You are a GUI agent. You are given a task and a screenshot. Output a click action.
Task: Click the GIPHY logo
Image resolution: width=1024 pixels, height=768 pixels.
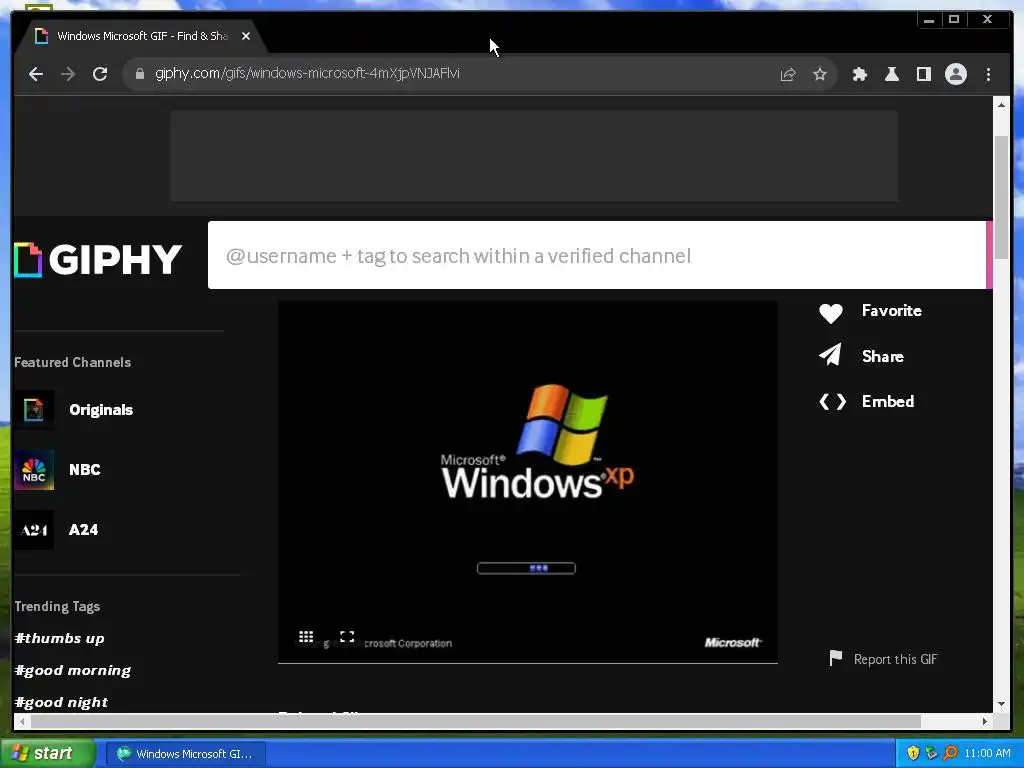pos(98,259)
